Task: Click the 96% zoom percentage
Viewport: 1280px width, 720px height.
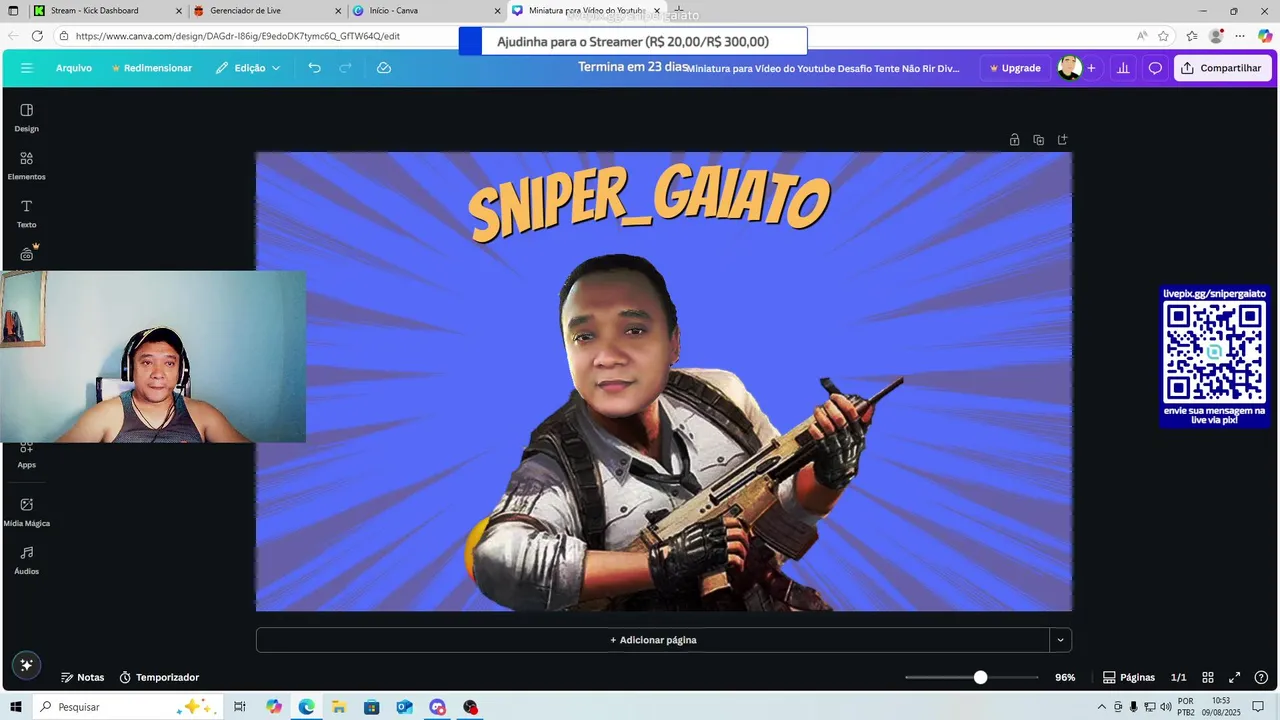Action: pos(1065,677)
